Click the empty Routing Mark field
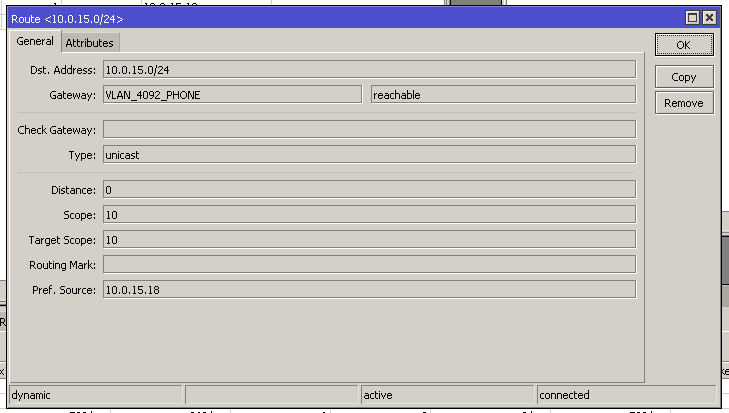The image size is (729, 413). click(x=369, y=265)
